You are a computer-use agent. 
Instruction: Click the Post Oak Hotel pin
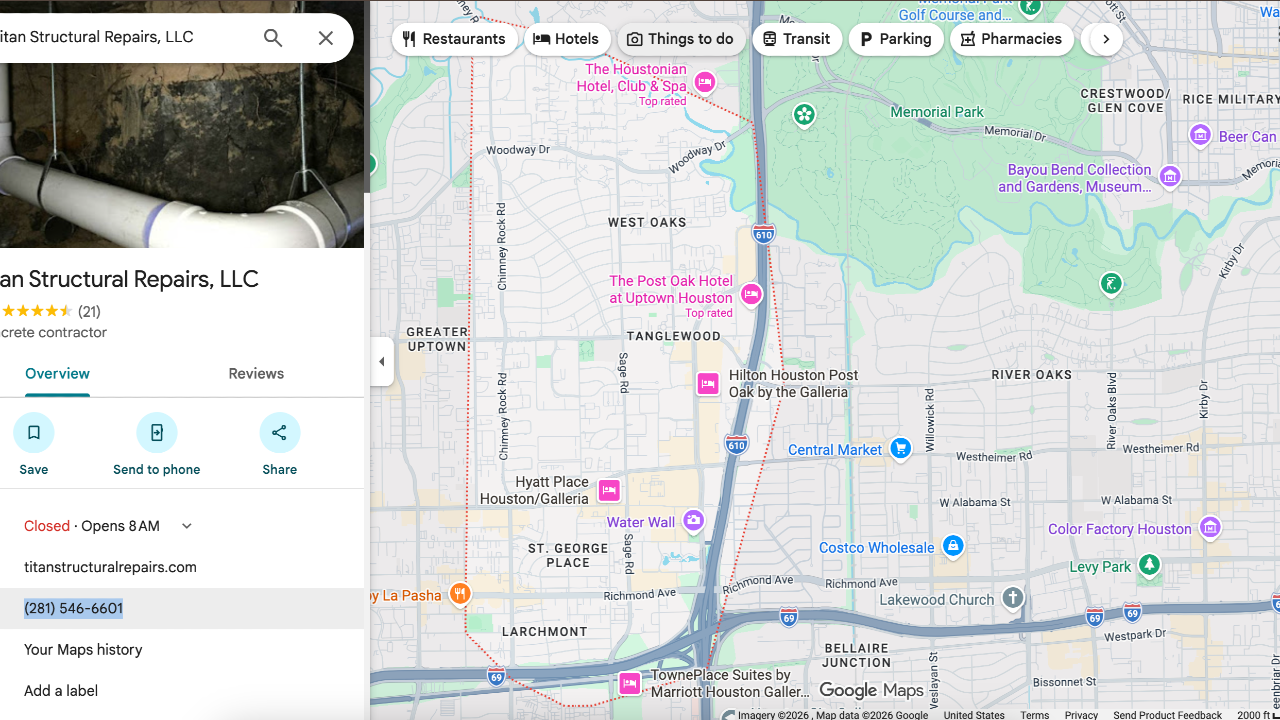751,294
